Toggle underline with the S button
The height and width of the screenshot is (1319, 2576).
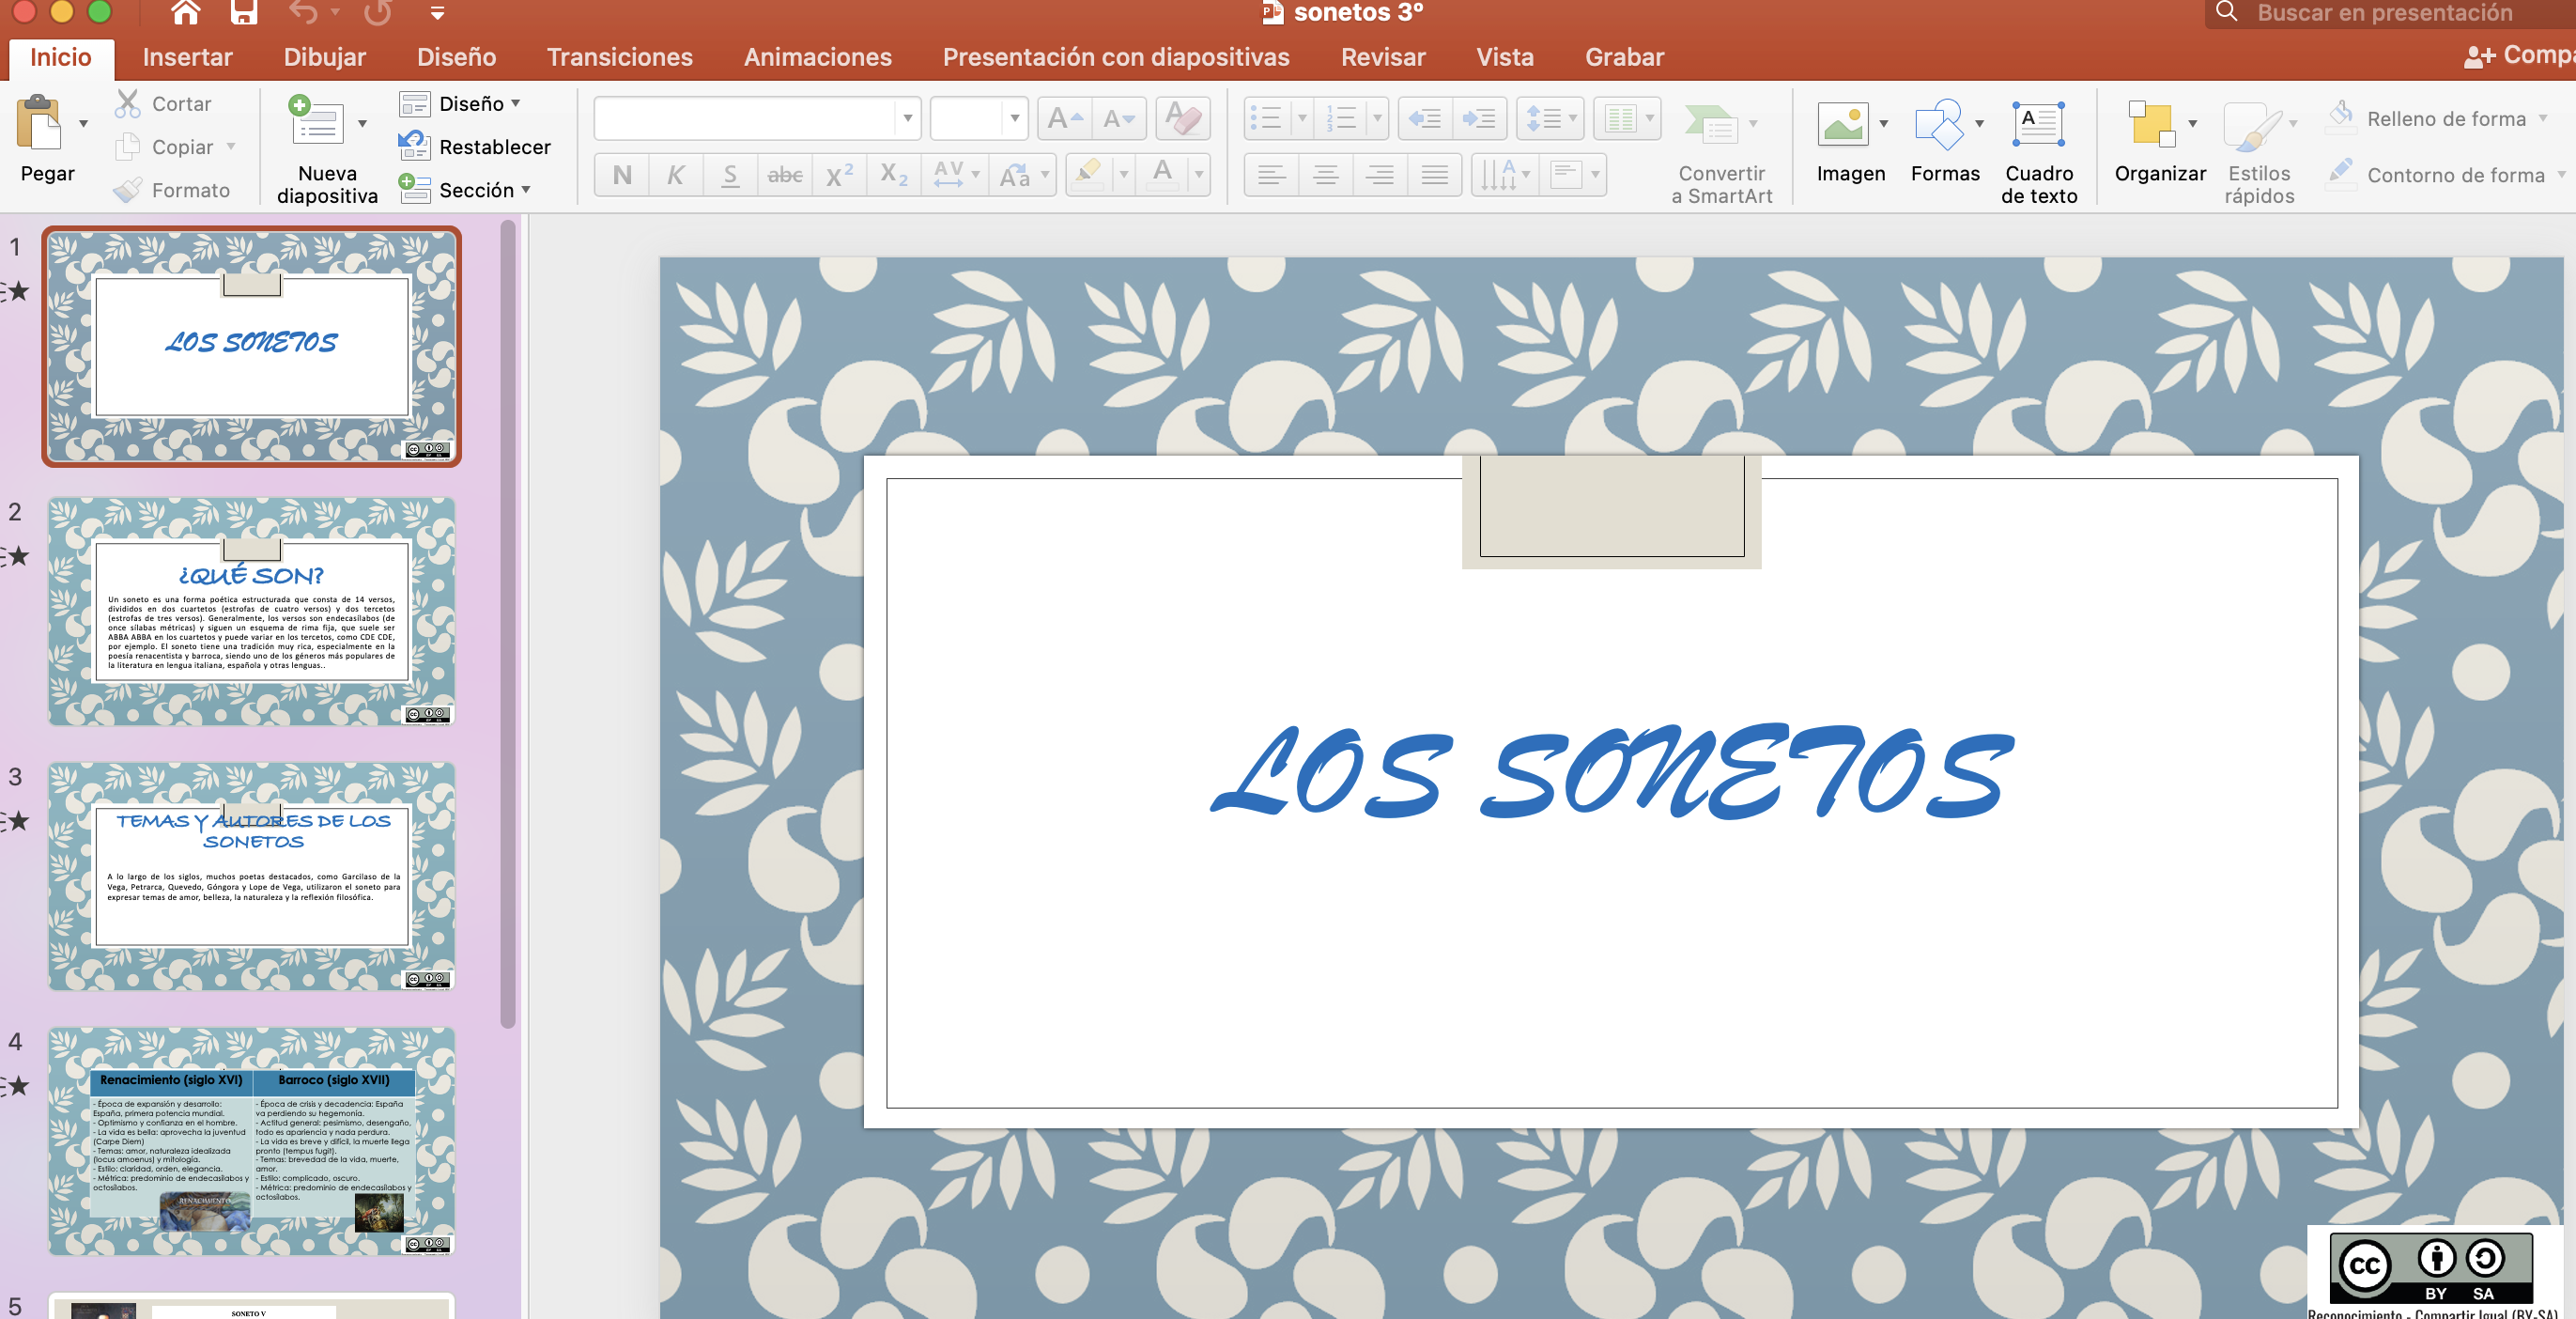pos(730,175)
